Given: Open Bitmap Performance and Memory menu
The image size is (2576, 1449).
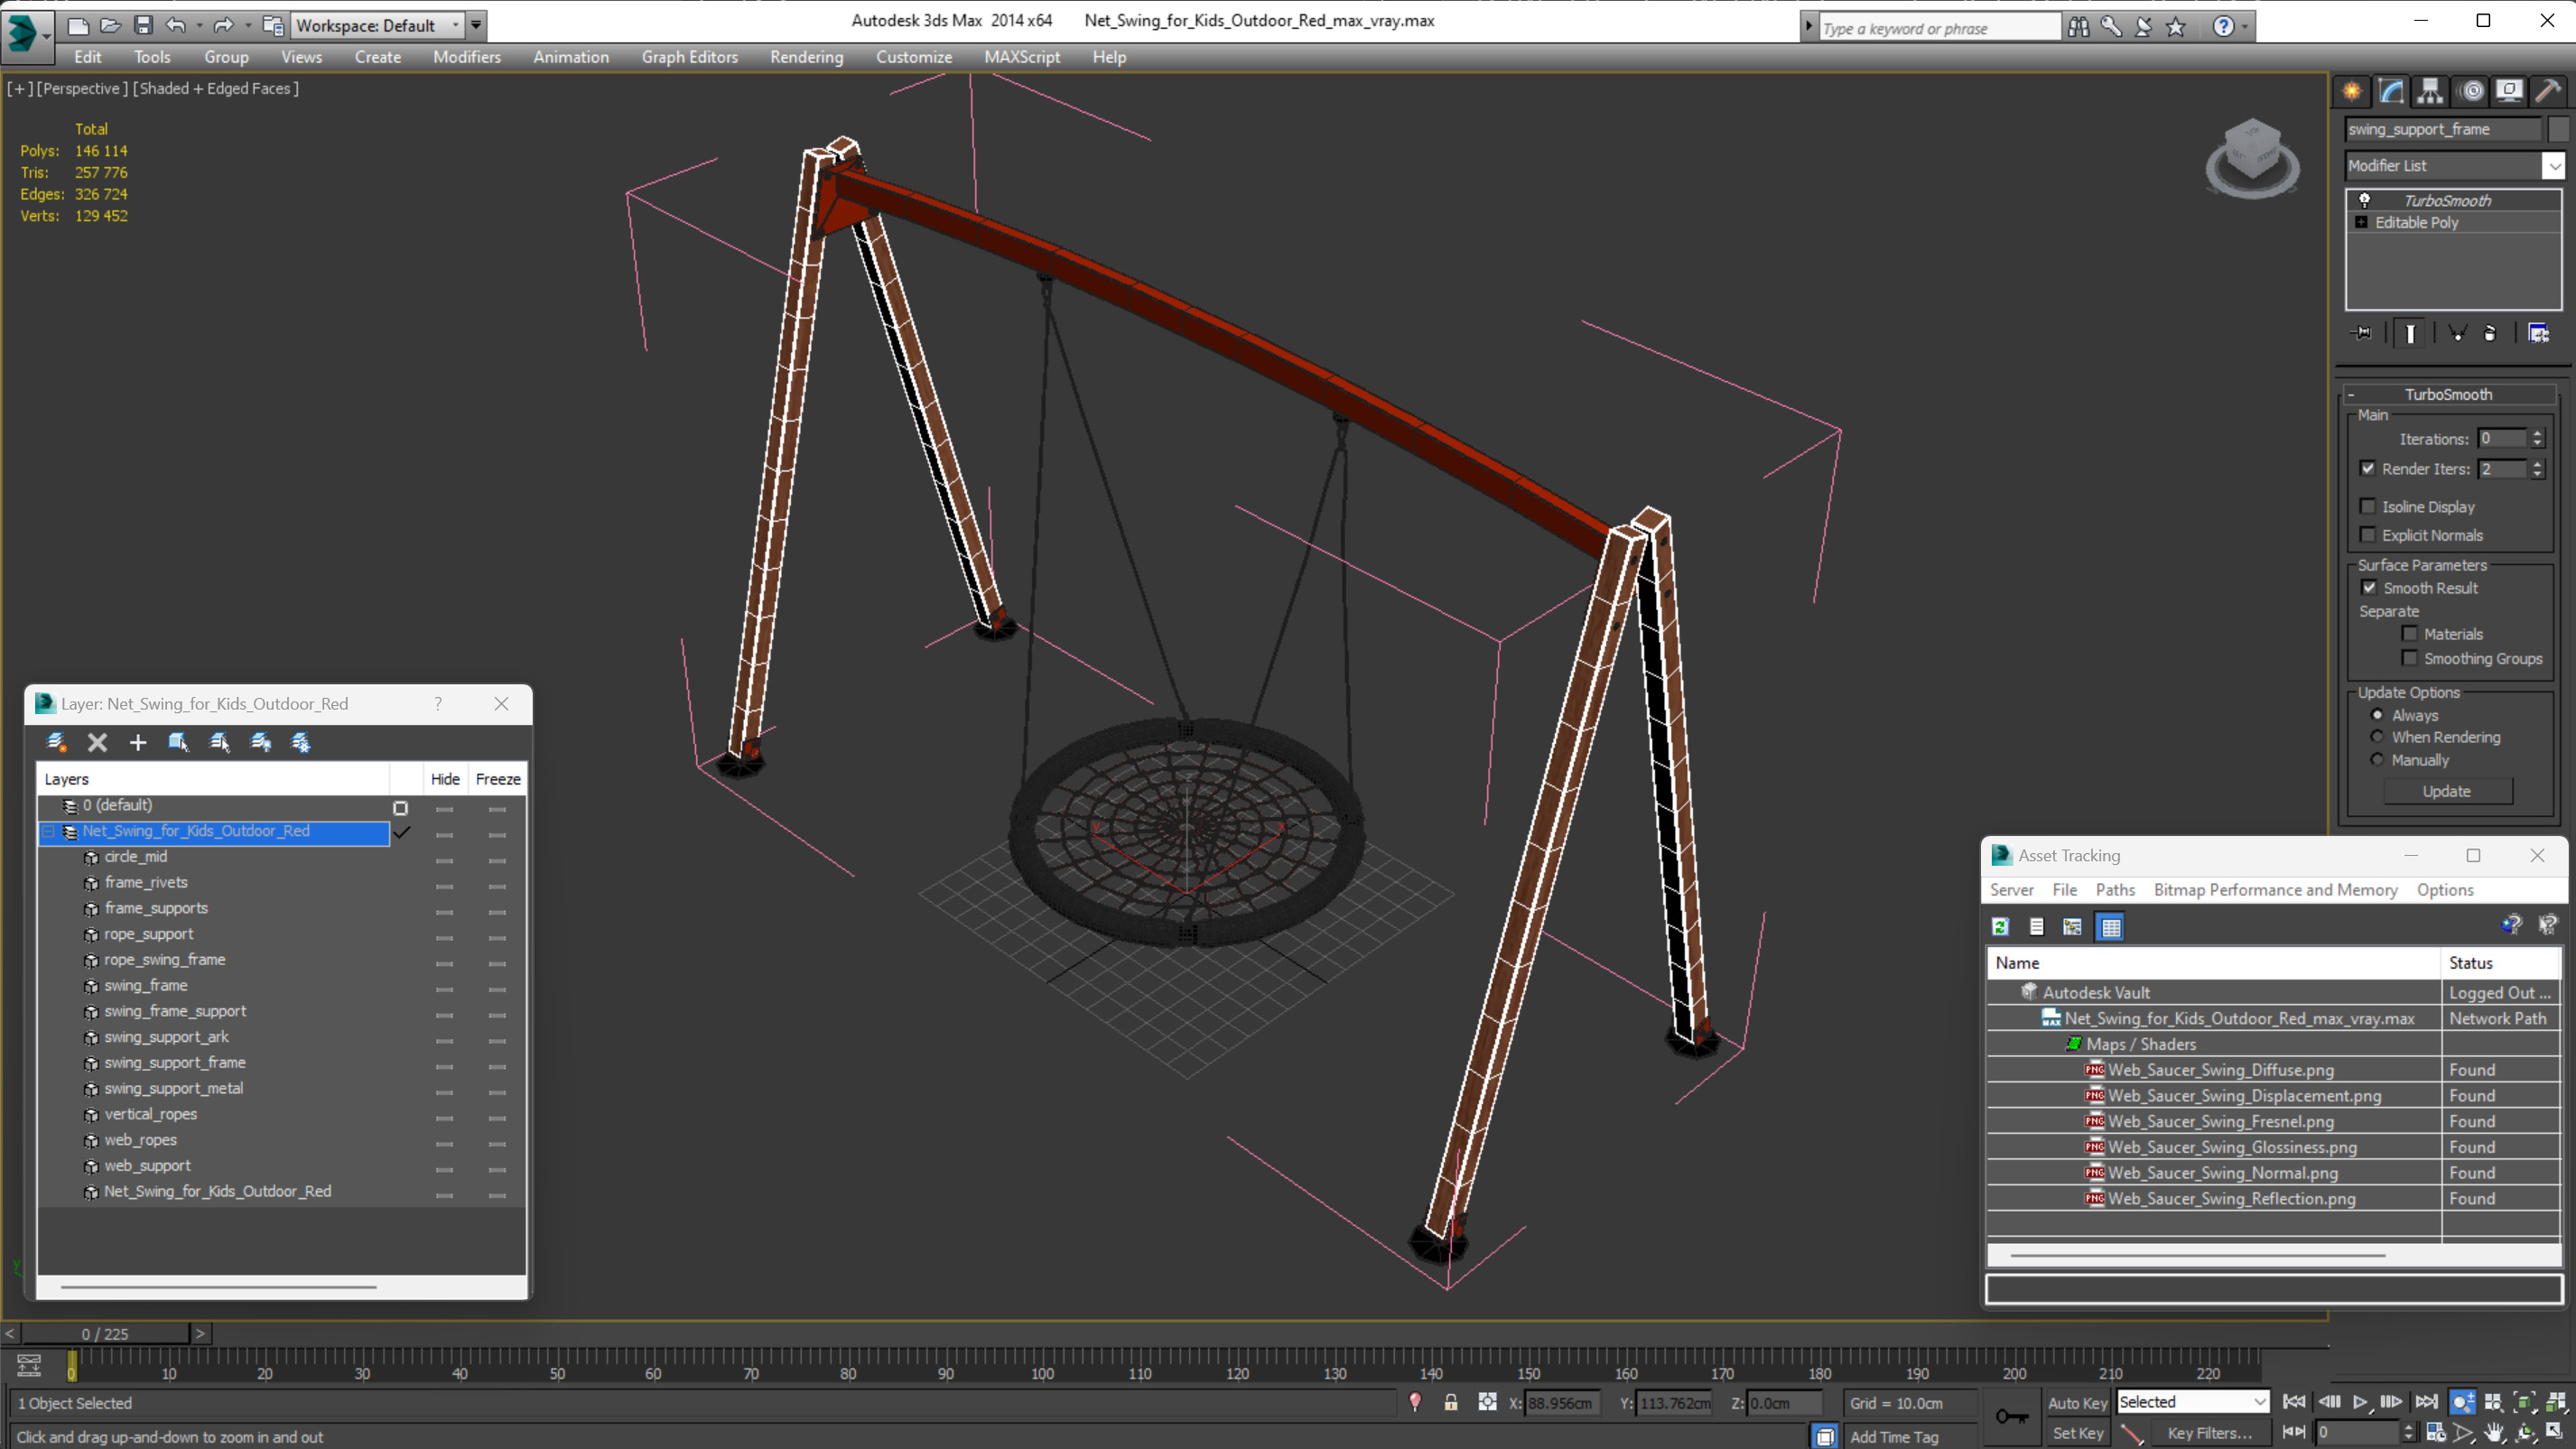Looking at the screenshot, I should 2275,890.
